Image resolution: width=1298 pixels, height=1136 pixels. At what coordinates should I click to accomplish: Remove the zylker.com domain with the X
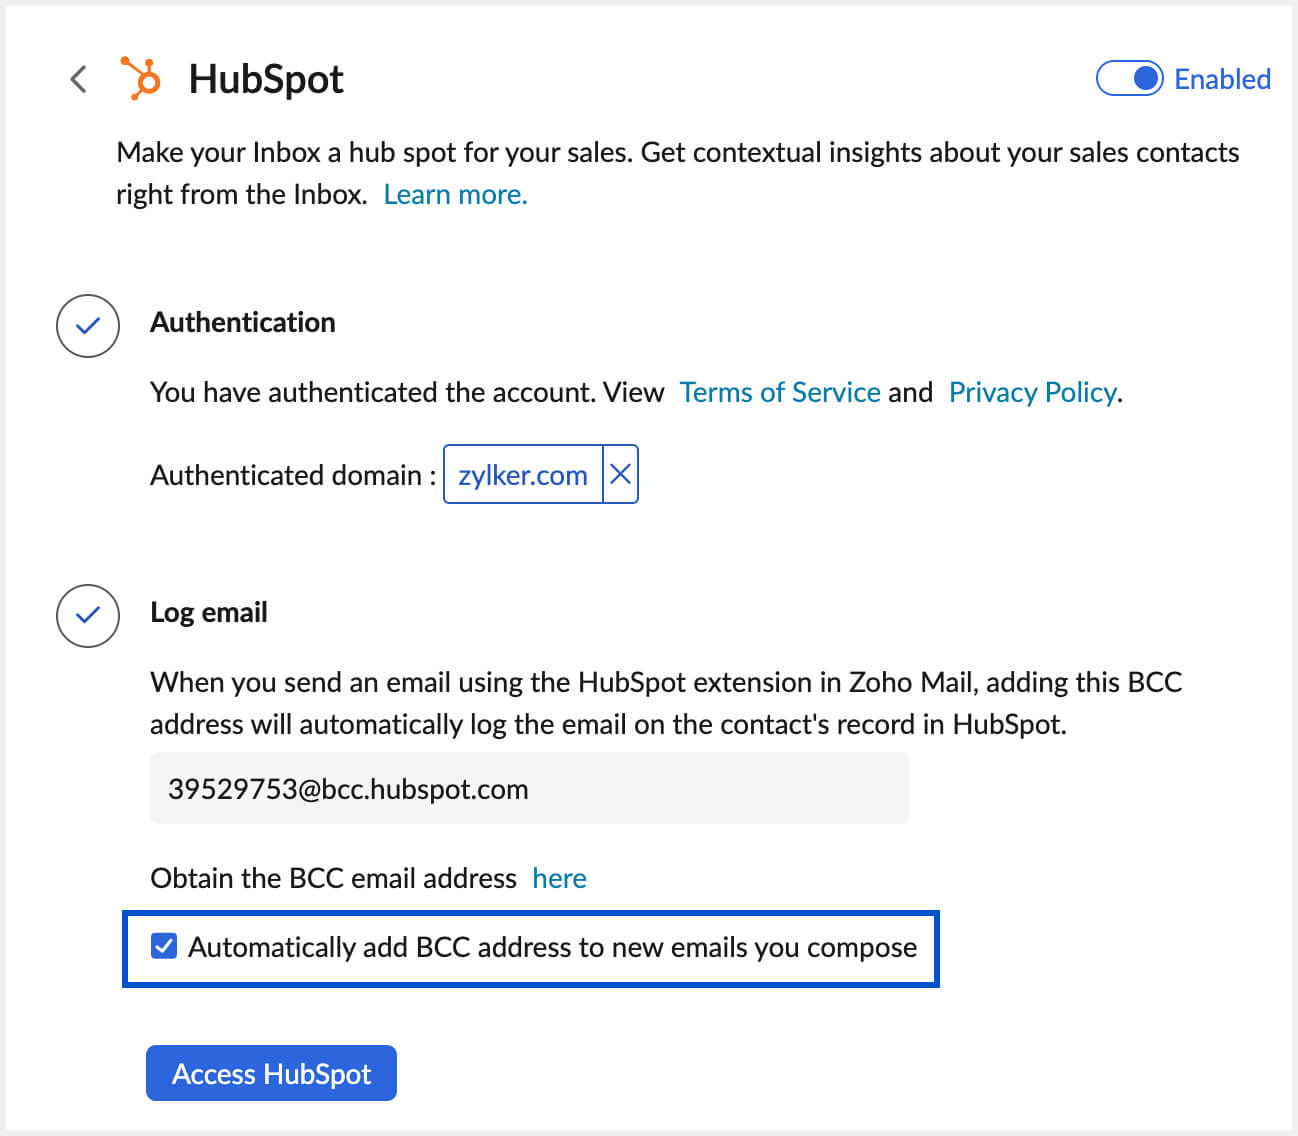click(620, 474)
